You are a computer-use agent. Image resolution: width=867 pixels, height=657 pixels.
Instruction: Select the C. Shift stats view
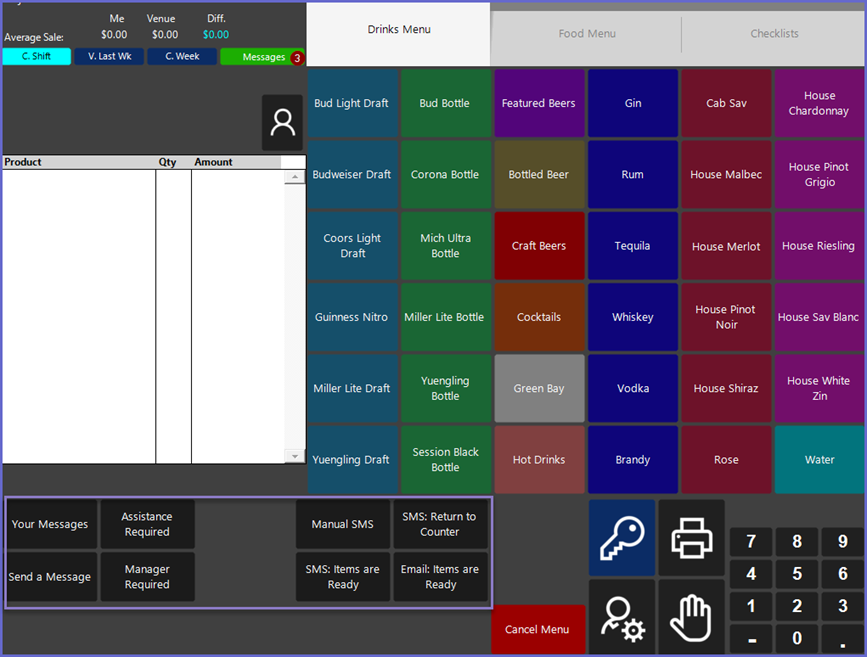click(37, 57)
